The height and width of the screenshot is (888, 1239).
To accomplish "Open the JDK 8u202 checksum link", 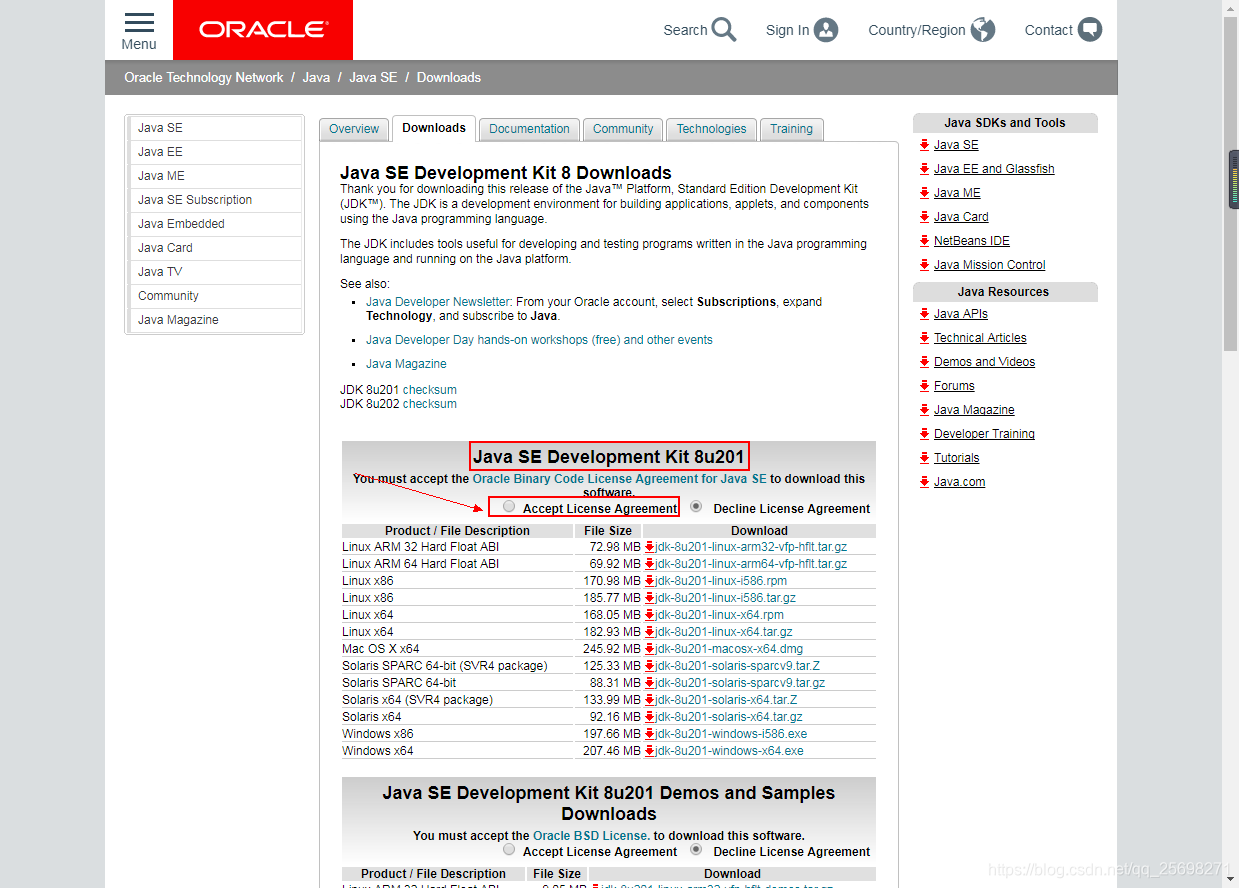I will pos(430,404).
